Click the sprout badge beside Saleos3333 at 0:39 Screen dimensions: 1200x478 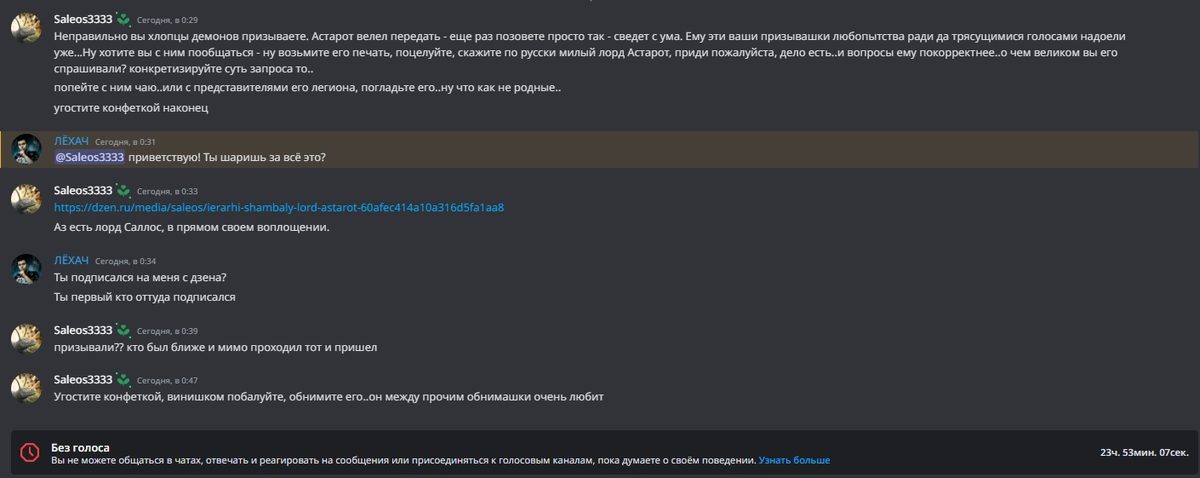[x=123, y=330]
